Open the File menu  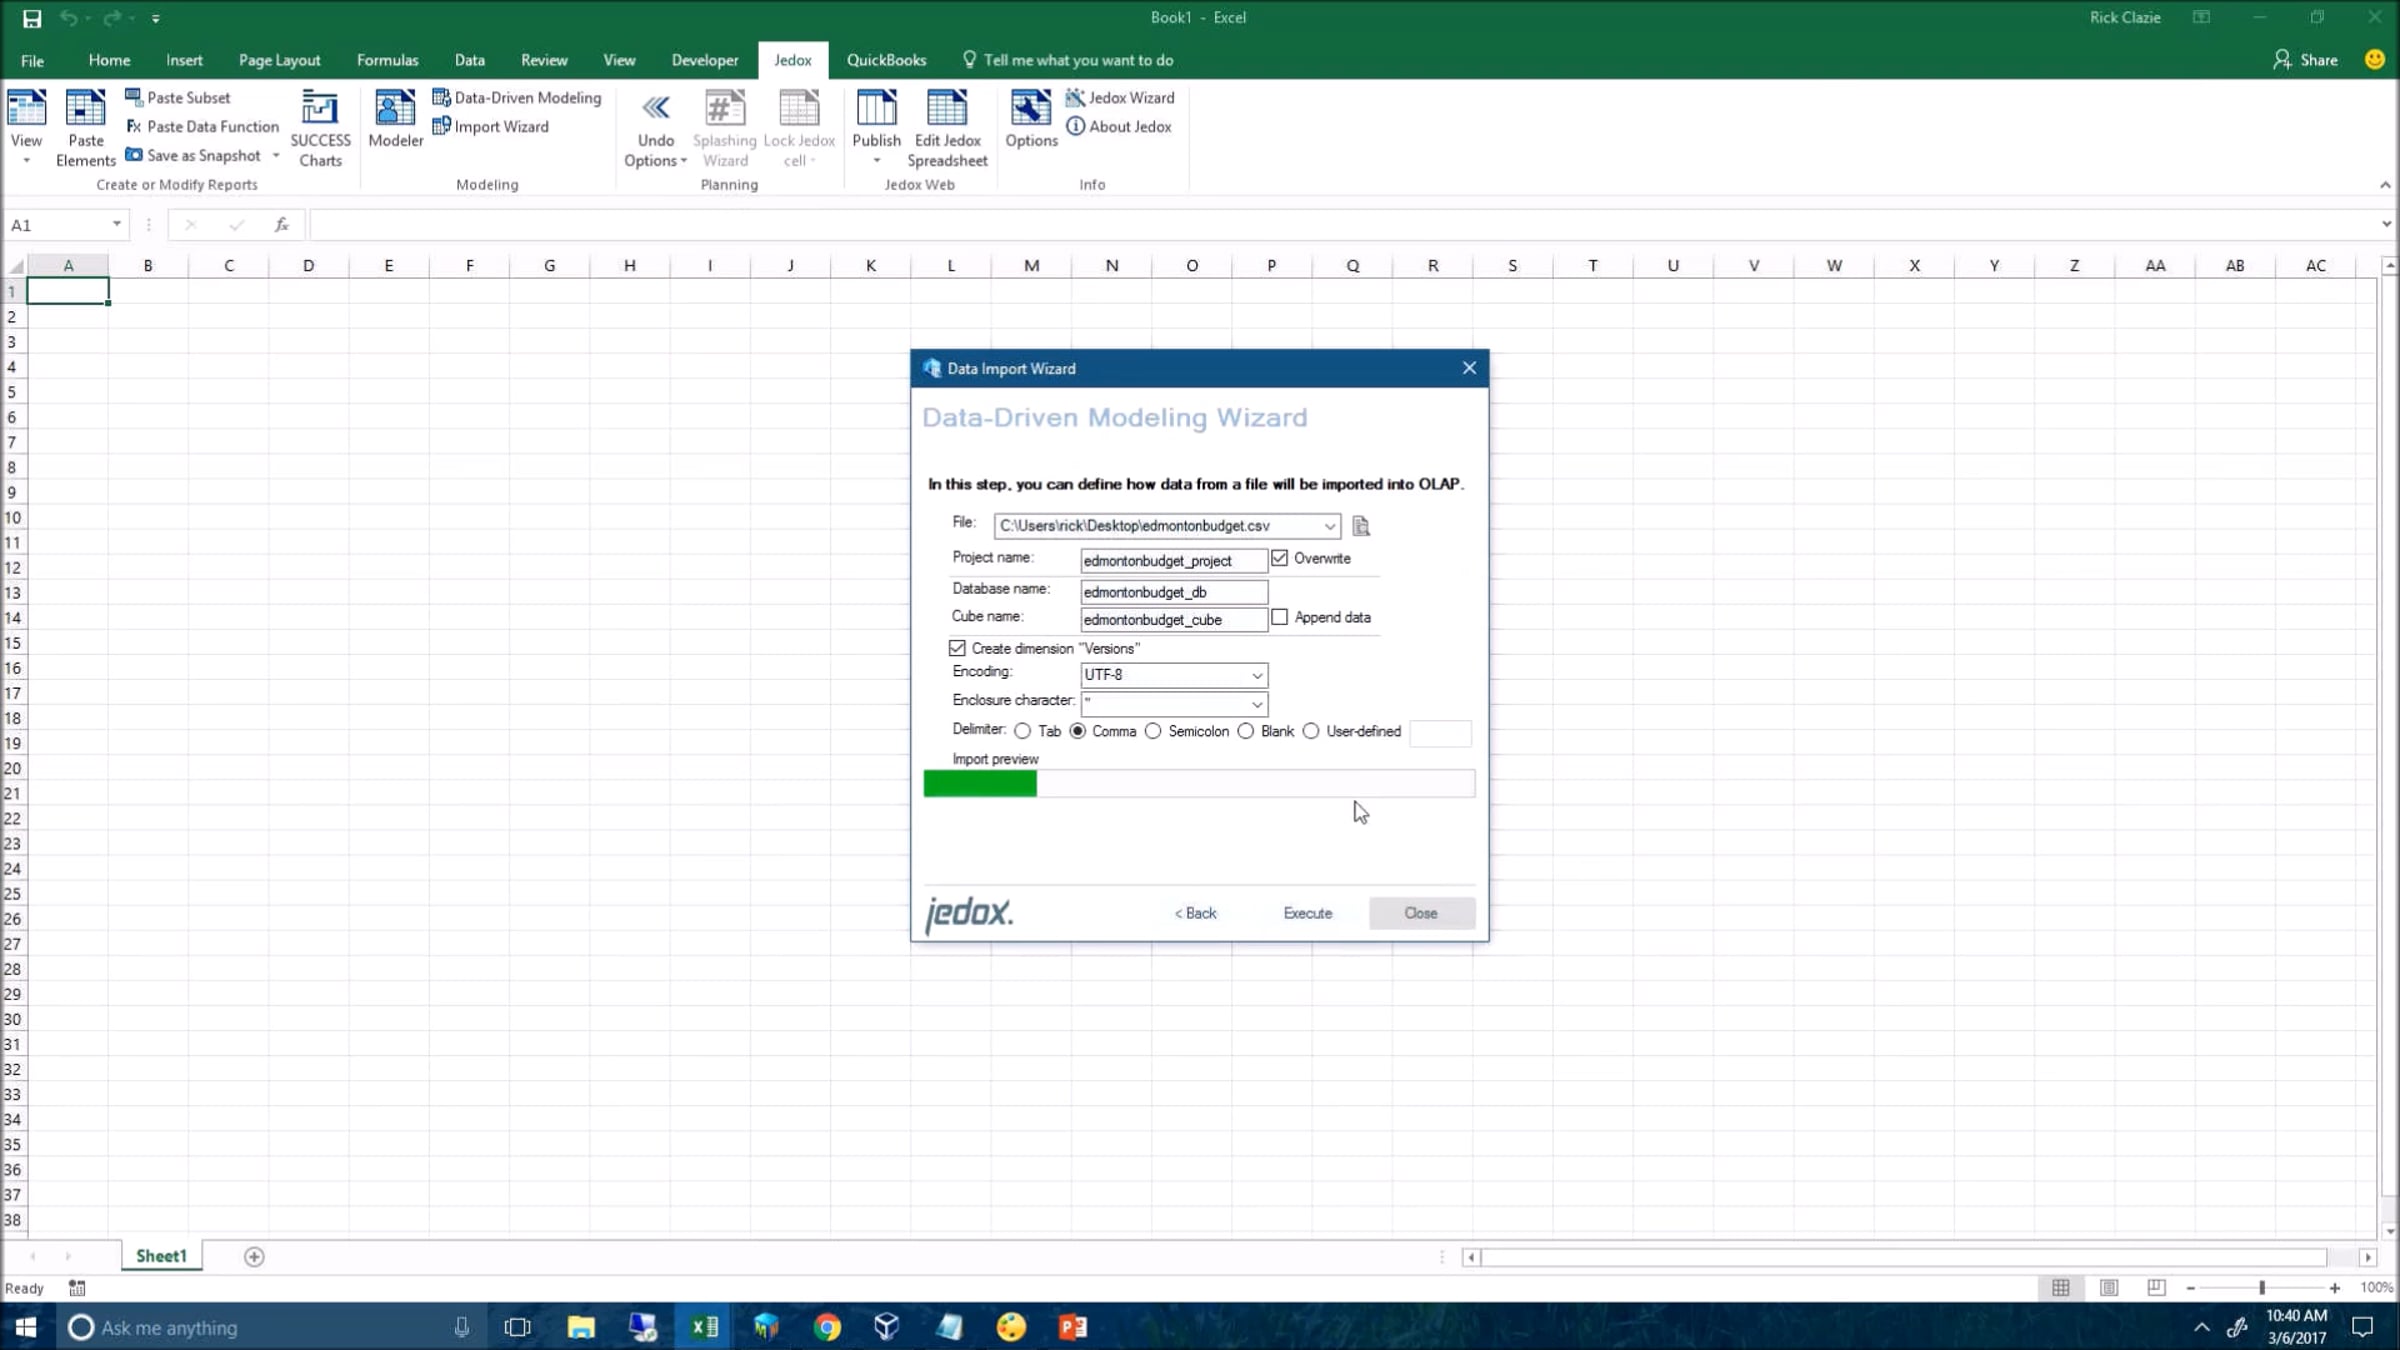[32, 60]
